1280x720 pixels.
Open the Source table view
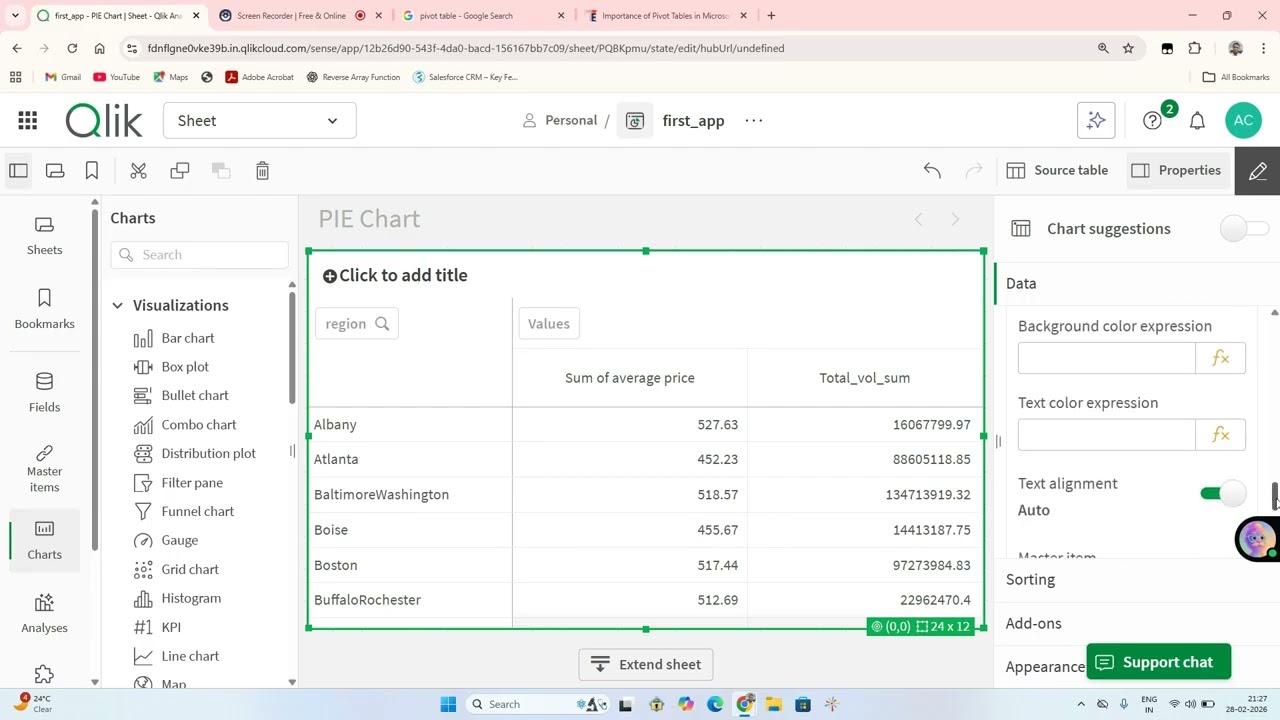pos(1058,171)
